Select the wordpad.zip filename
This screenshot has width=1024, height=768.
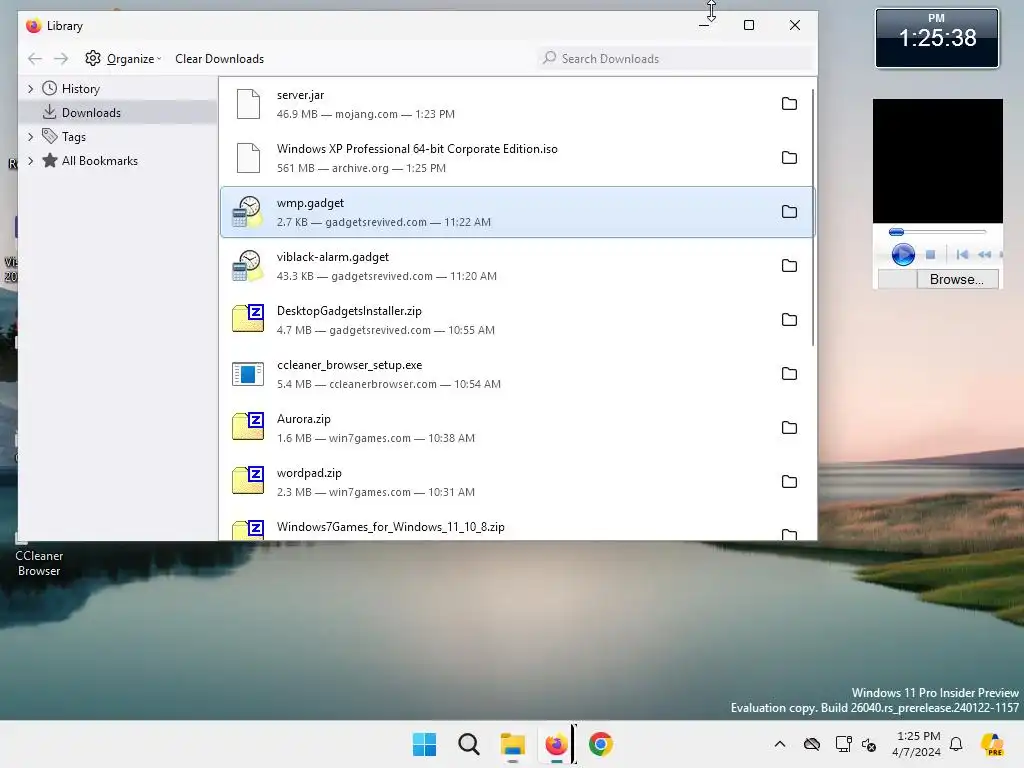tap(309, 473)
